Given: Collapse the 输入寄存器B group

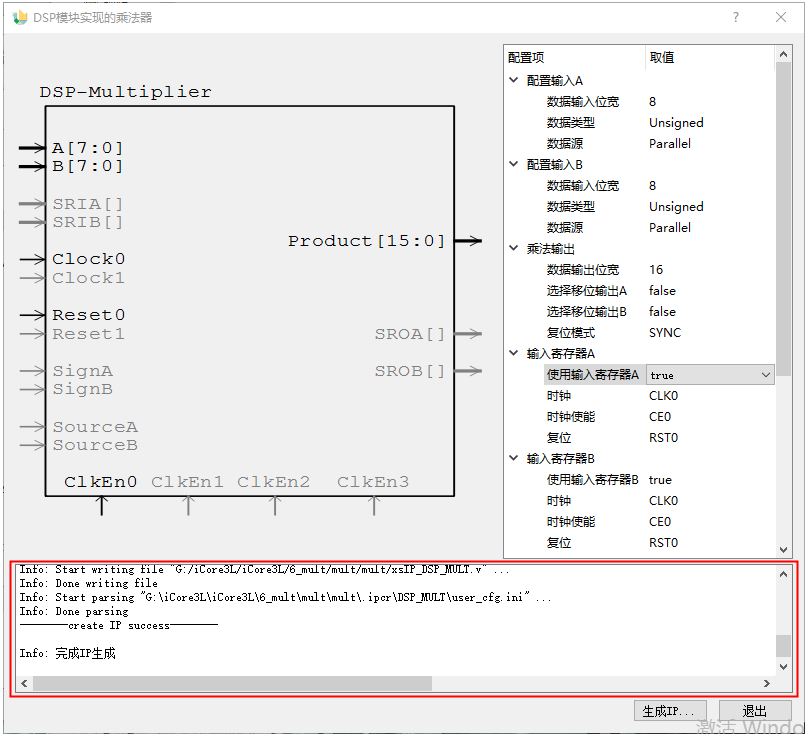Looking at the screenshot, I should point(514,458).
